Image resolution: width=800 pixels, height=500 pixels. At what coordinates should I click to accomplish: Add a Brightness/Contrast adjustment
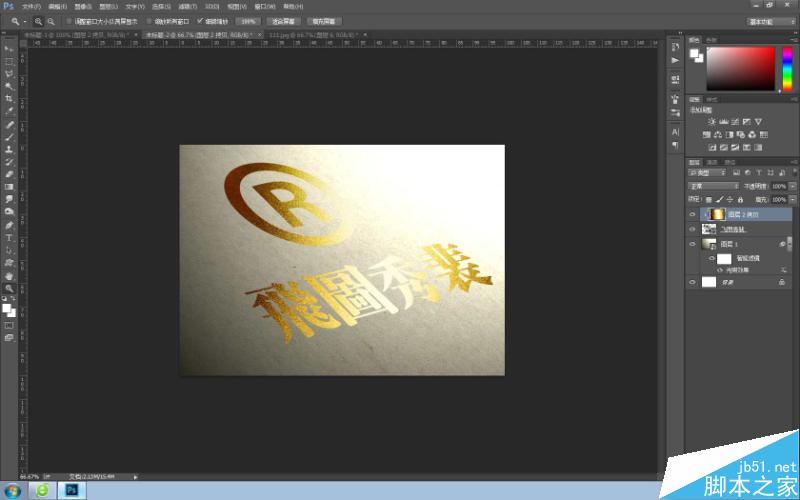tap(712, 121)
